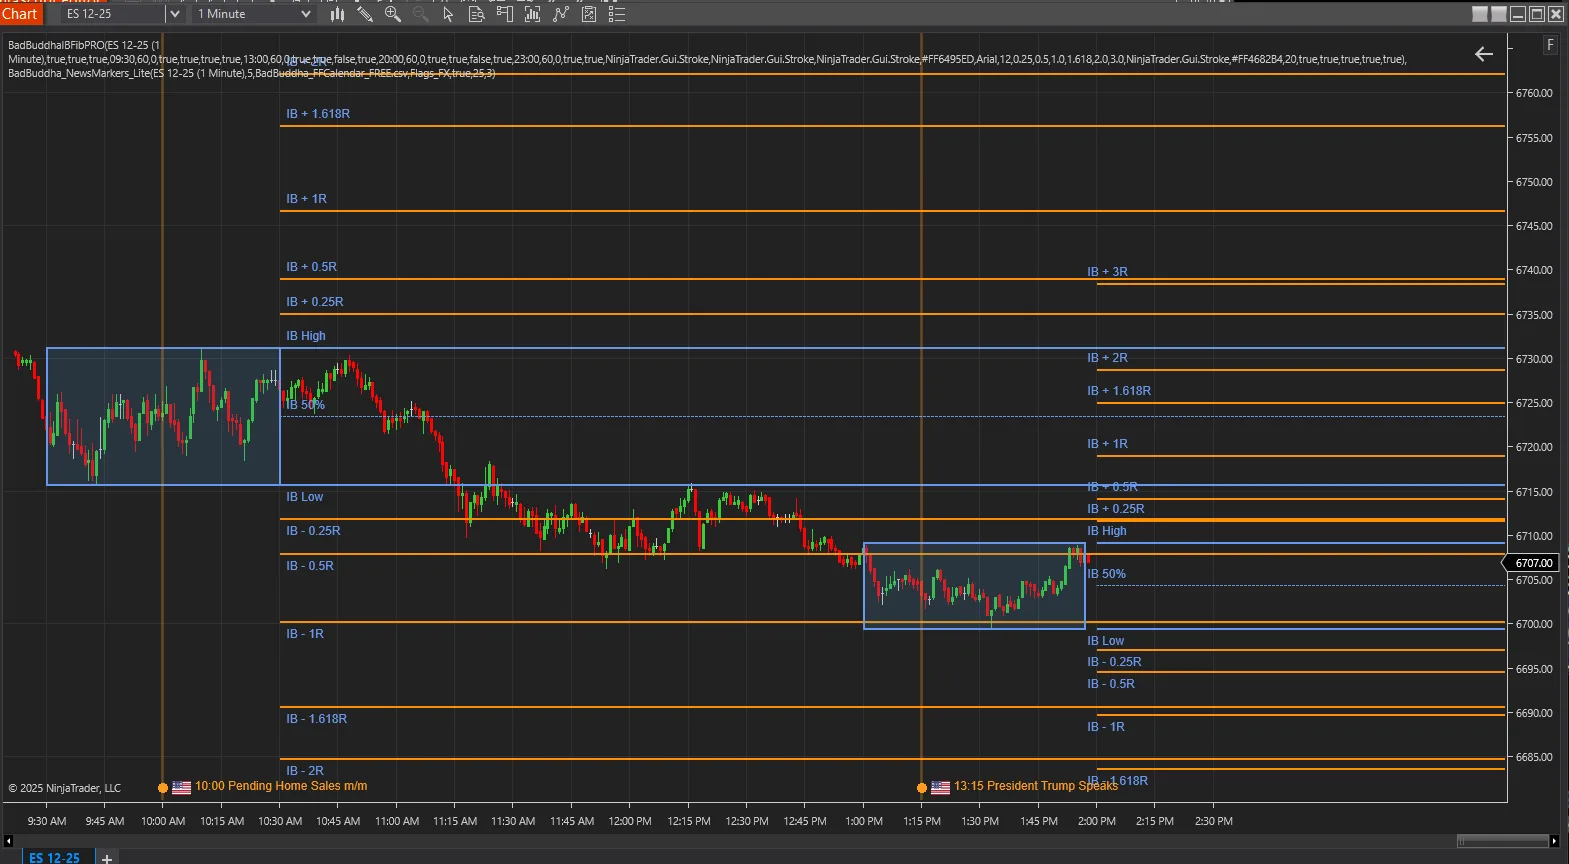Click the right 'IB + 1R' label
1569x864 pixels.
[x=1107, y=444]
